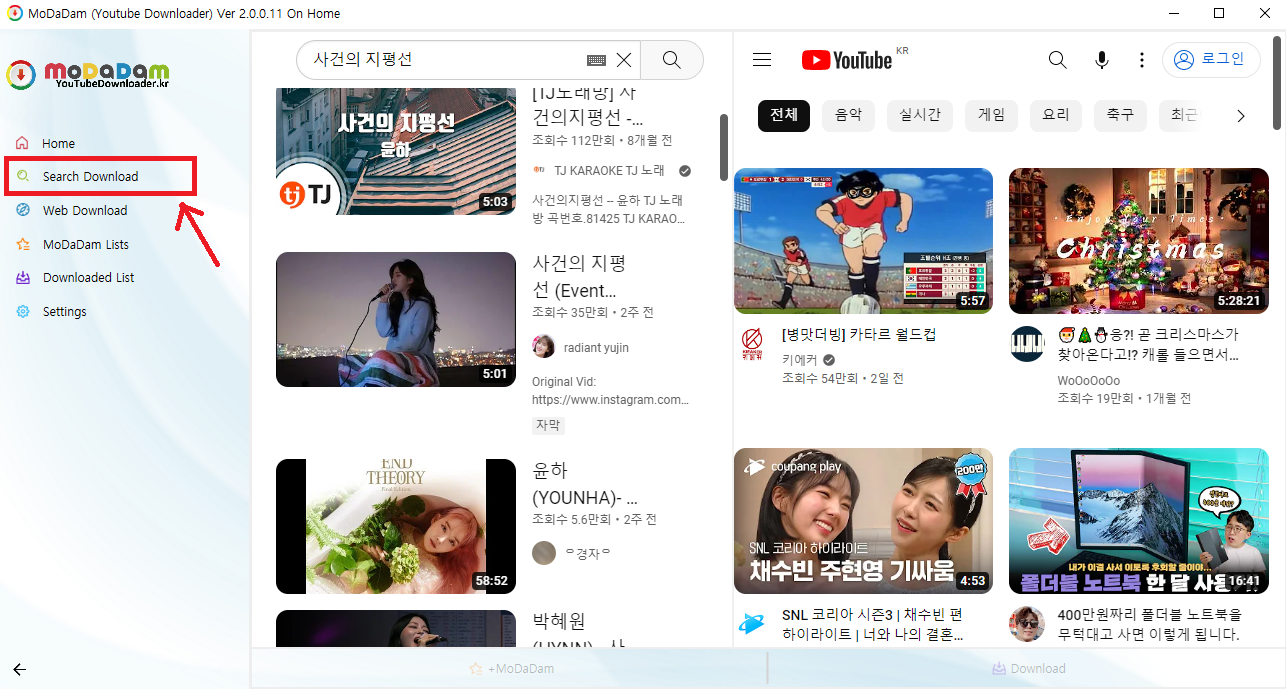Image resolution: width=1286 pixels, height=689 pixels.
Task: Open video title 윤하 (YOUNHA)-
Action: [x=585, y=484]
